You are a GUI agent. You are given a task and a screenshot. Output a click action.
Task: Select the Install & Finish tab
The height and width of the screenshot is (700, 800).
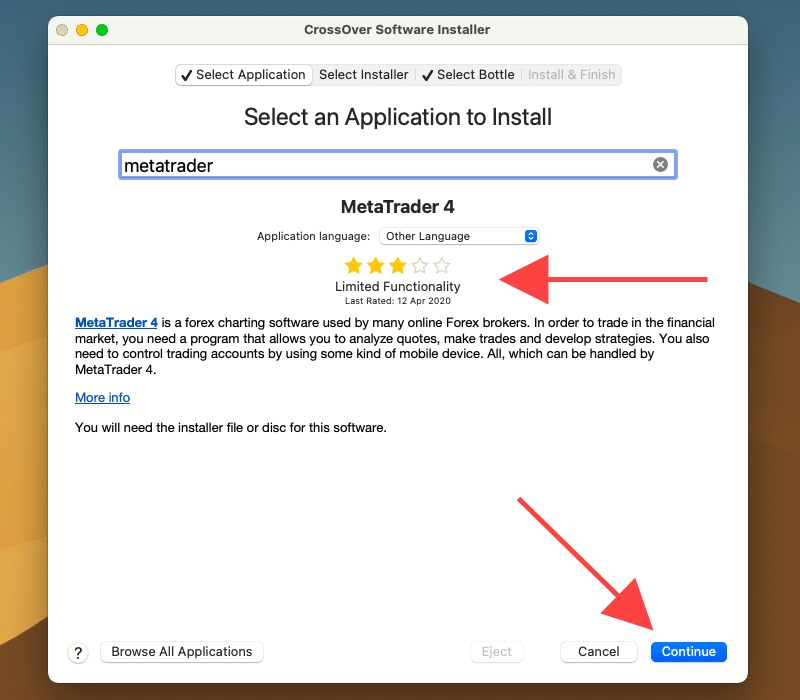(x=573, y=75)
